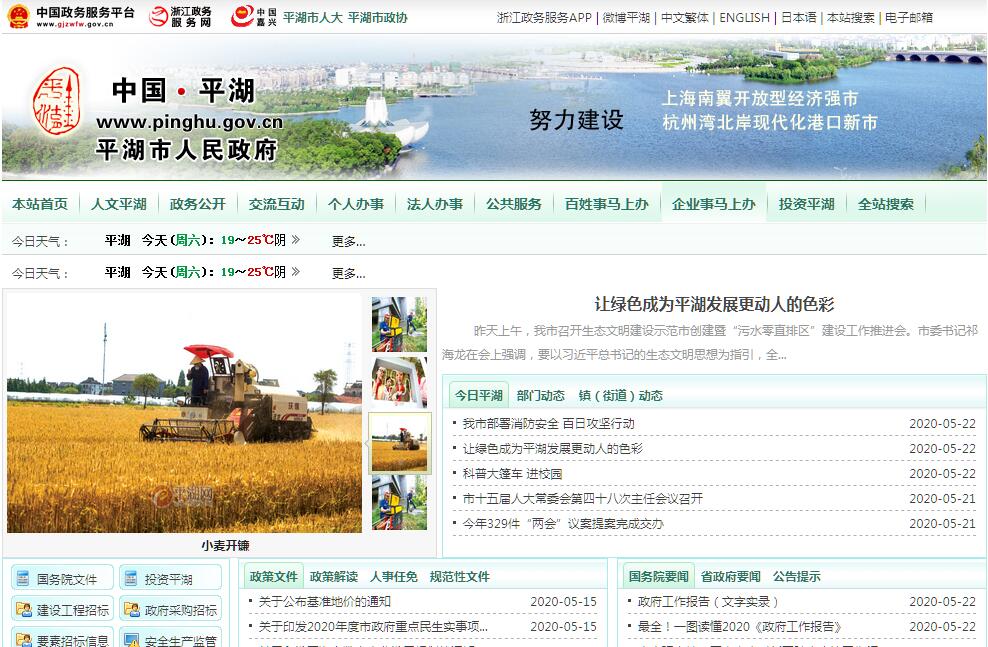Screen dimensions: 988x647
Task: Expand weather details with first 更多... link
Action: tap(348, 241)
